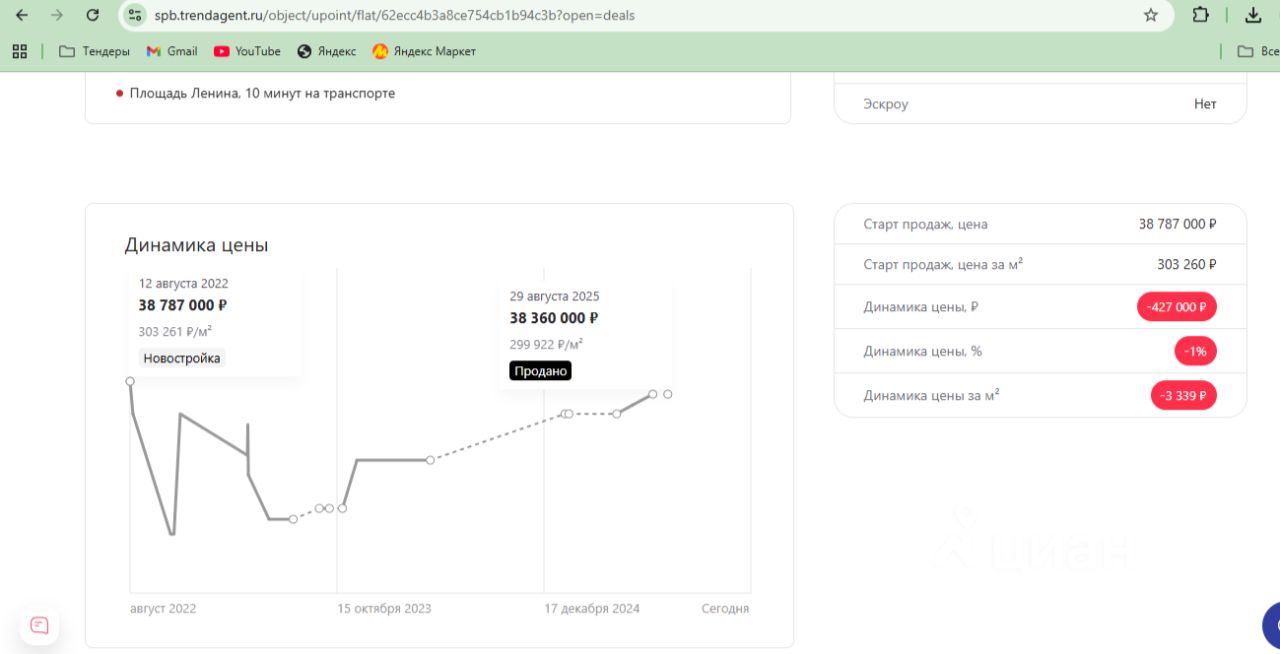
Task: Open the Яндекс bookmark
Action: [327, 51]
